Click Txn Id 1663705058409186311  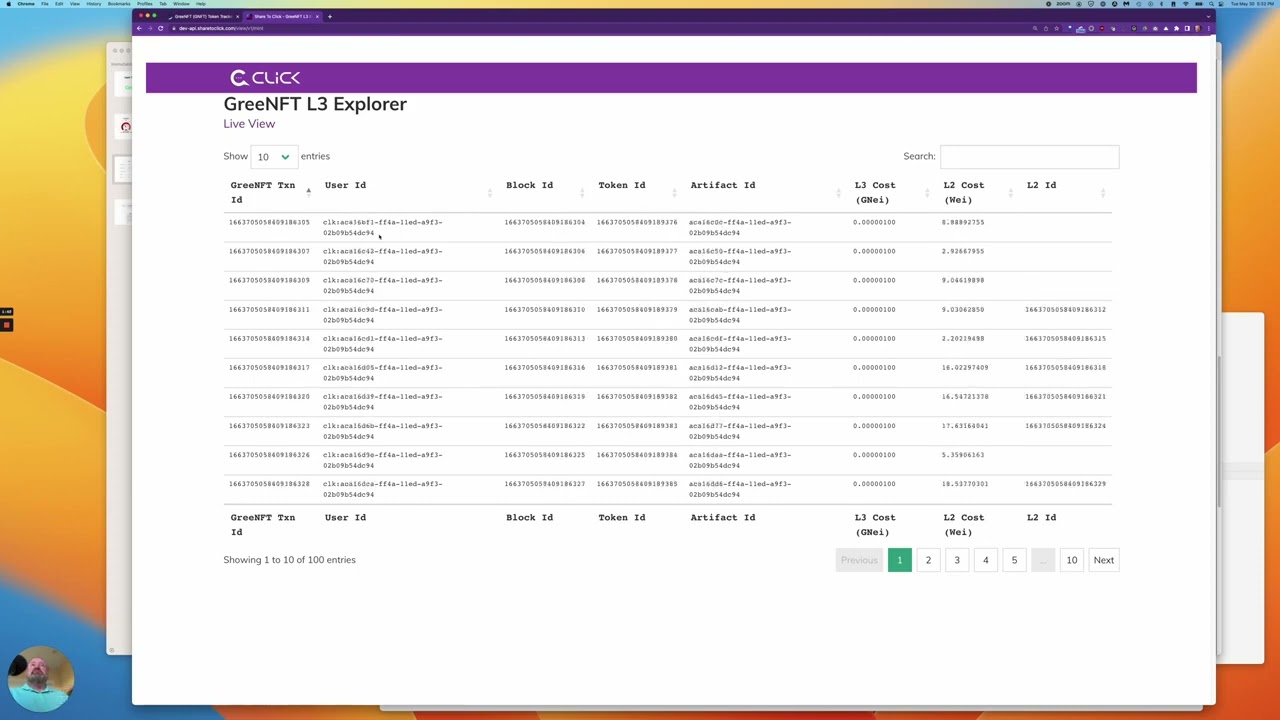coord(269,310)
